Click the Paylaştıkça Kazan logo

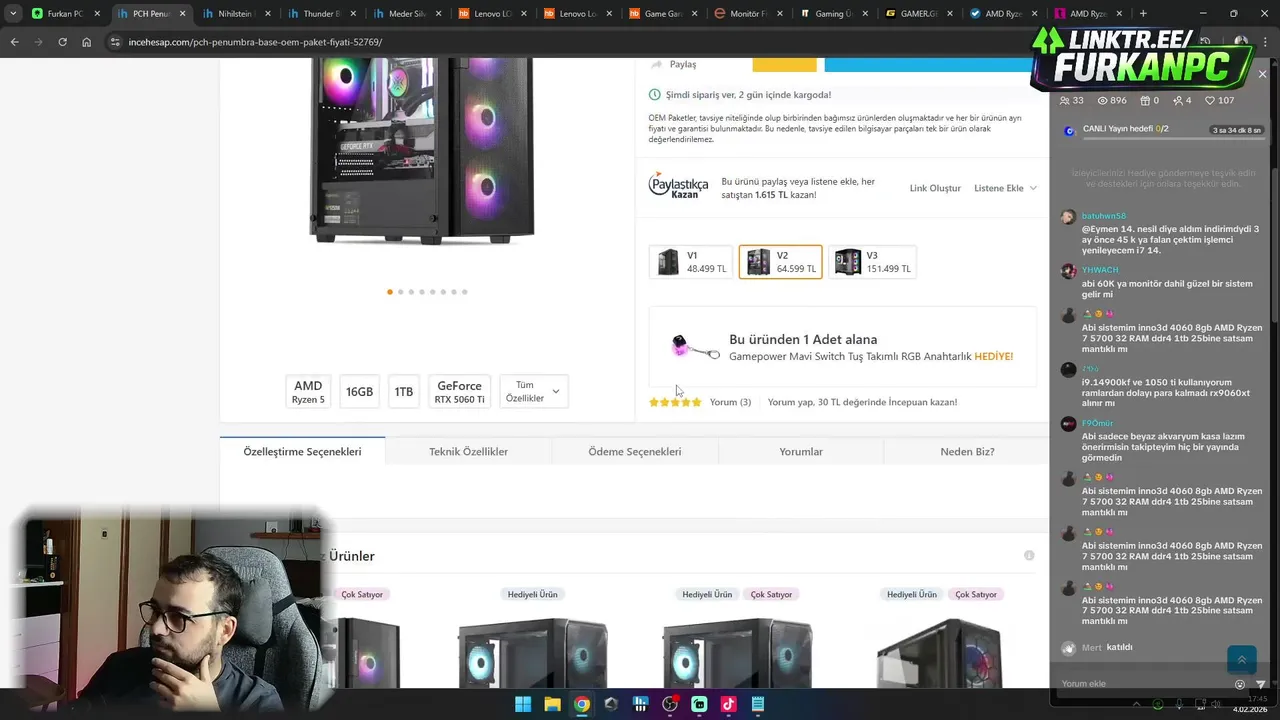point(678,186)
